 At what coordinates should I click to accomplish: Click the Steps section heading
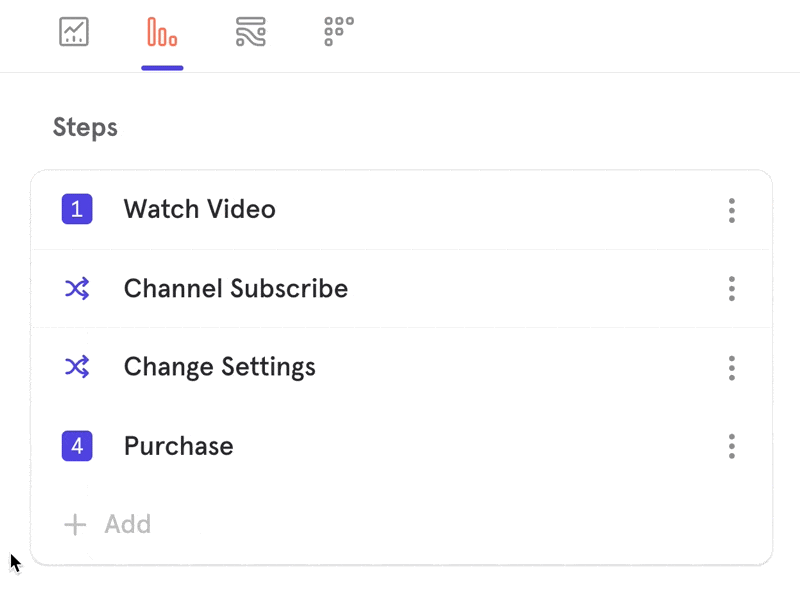pyautogui.click(x=85, y=128)
